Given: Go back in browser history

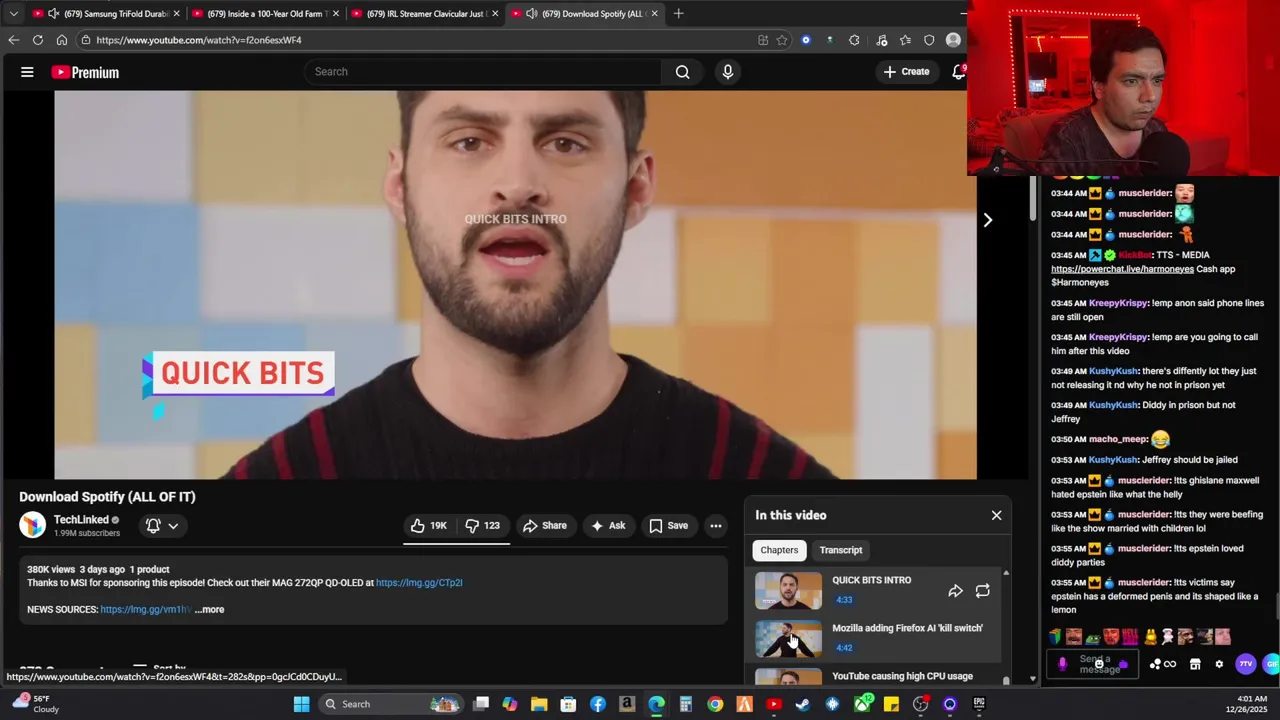Looking at the screenshot, I should tap(13, 40).
